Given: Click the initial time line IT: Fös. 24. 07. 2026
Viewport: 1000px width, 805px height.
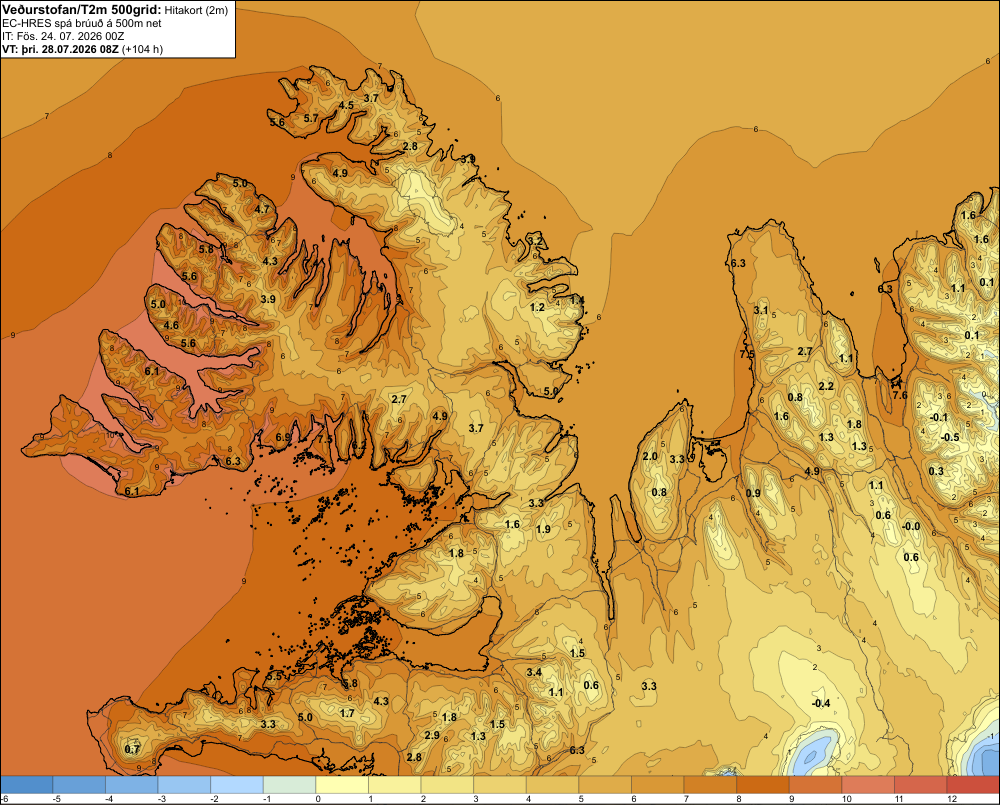Looking at the screenshot, I should [63, 36].
